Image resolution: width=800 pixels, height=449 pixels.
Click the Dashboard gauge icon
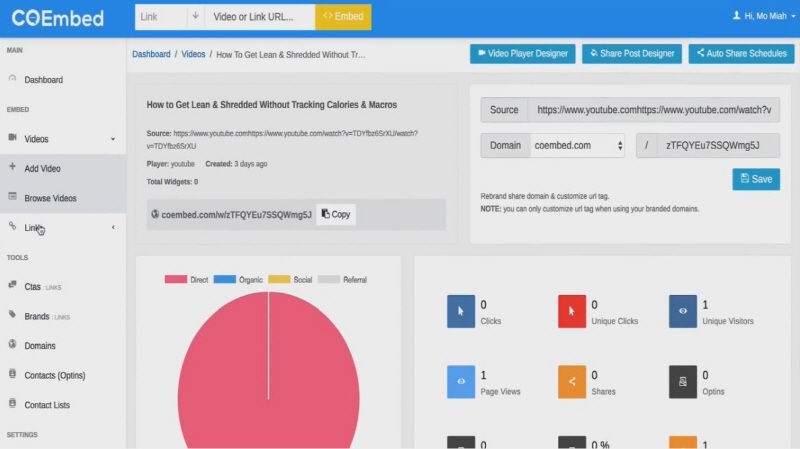12,79
